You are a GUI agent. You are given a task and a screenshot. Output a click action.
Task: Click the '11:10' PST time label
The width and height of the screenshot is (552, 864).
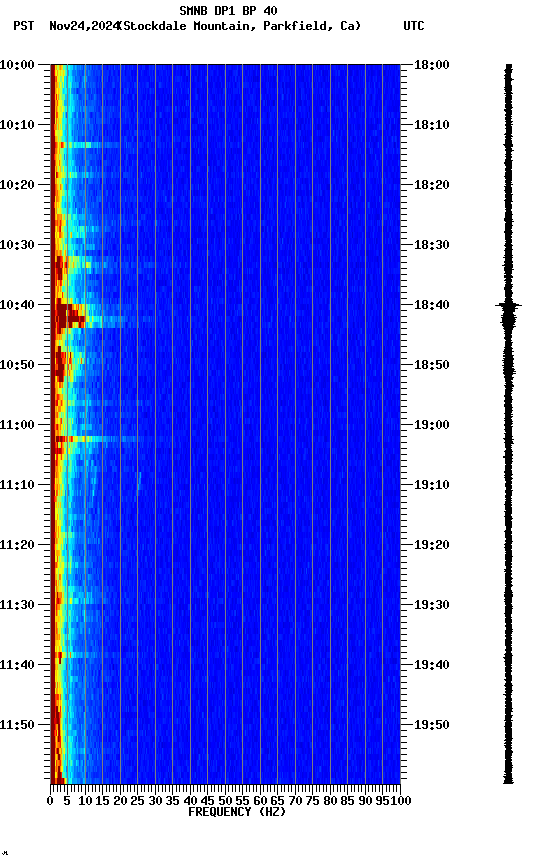point(17,485)
